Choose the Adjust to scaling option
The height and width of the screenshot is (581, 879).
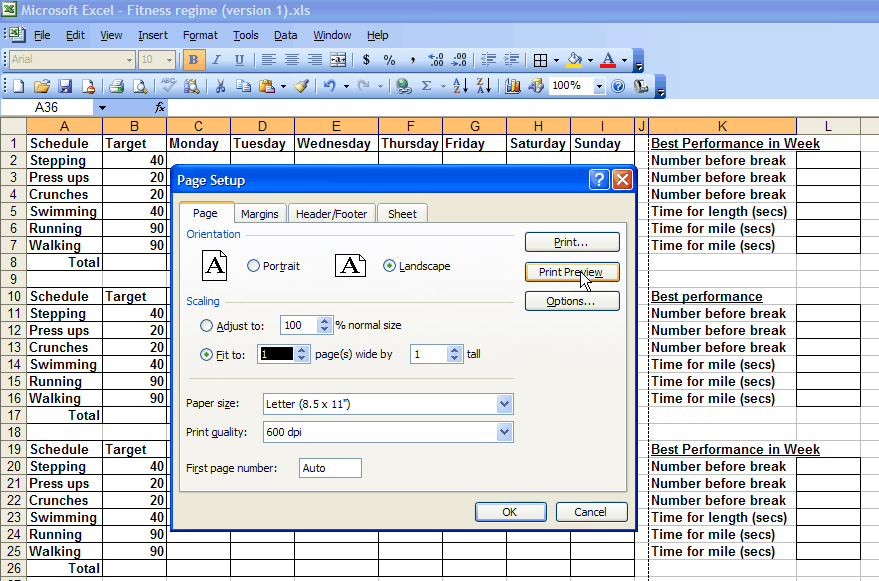click(207, 325)
